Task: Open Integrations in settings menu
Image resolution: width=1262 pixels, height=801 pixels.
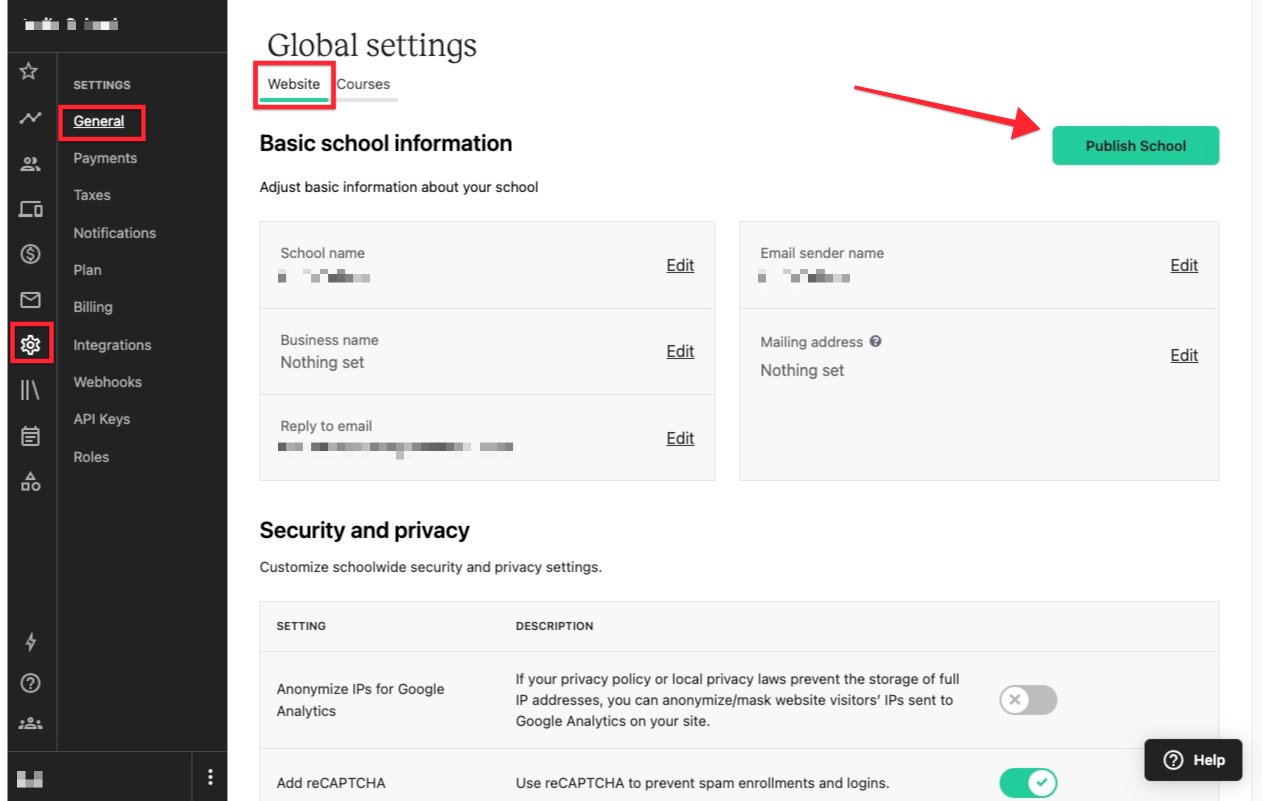Action: coord(112,345)
